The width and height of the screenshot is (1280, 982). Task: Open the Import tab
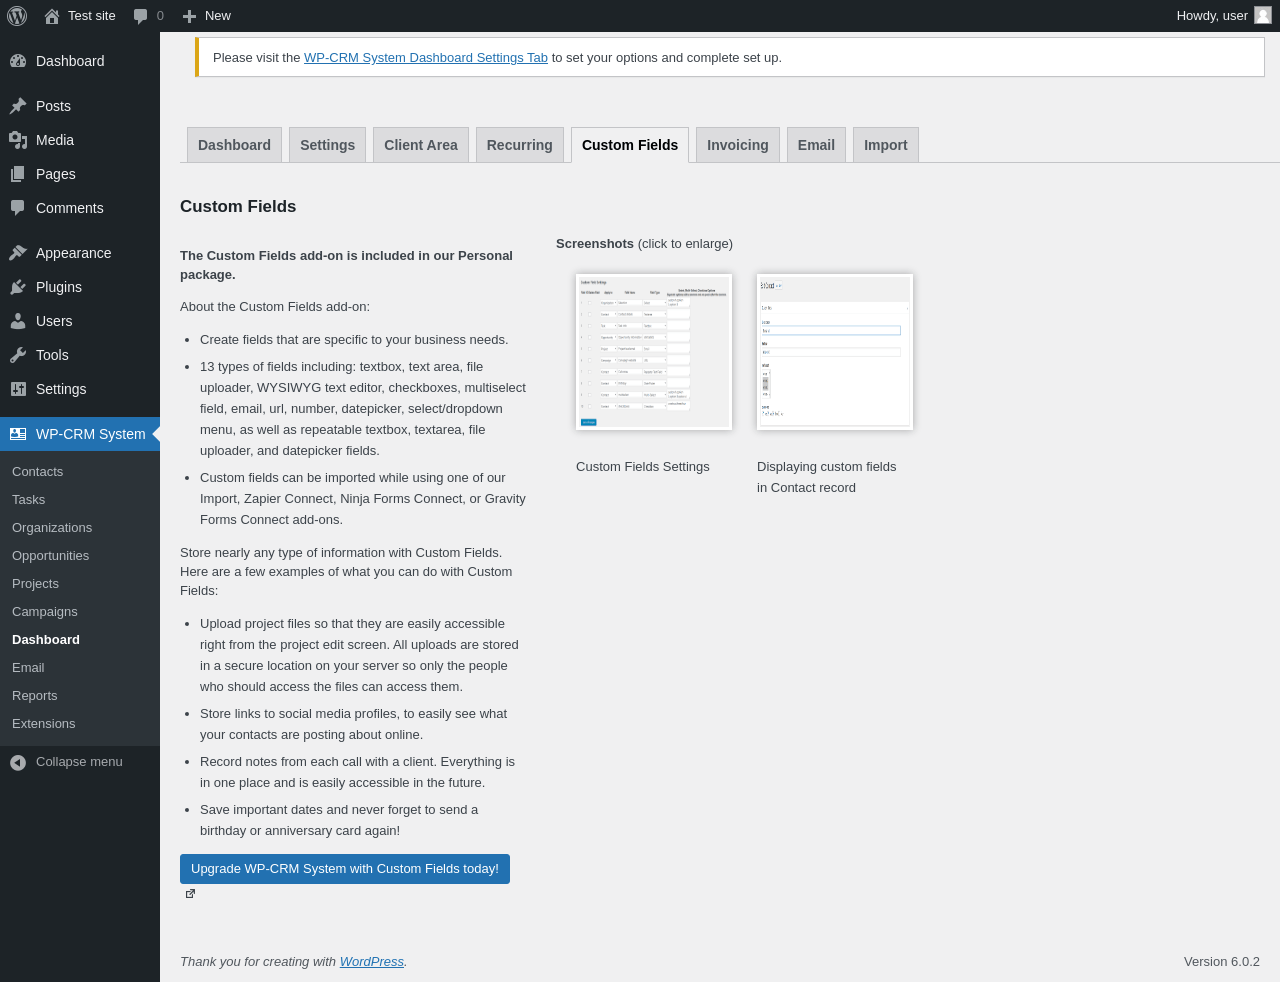pos(886,145)
